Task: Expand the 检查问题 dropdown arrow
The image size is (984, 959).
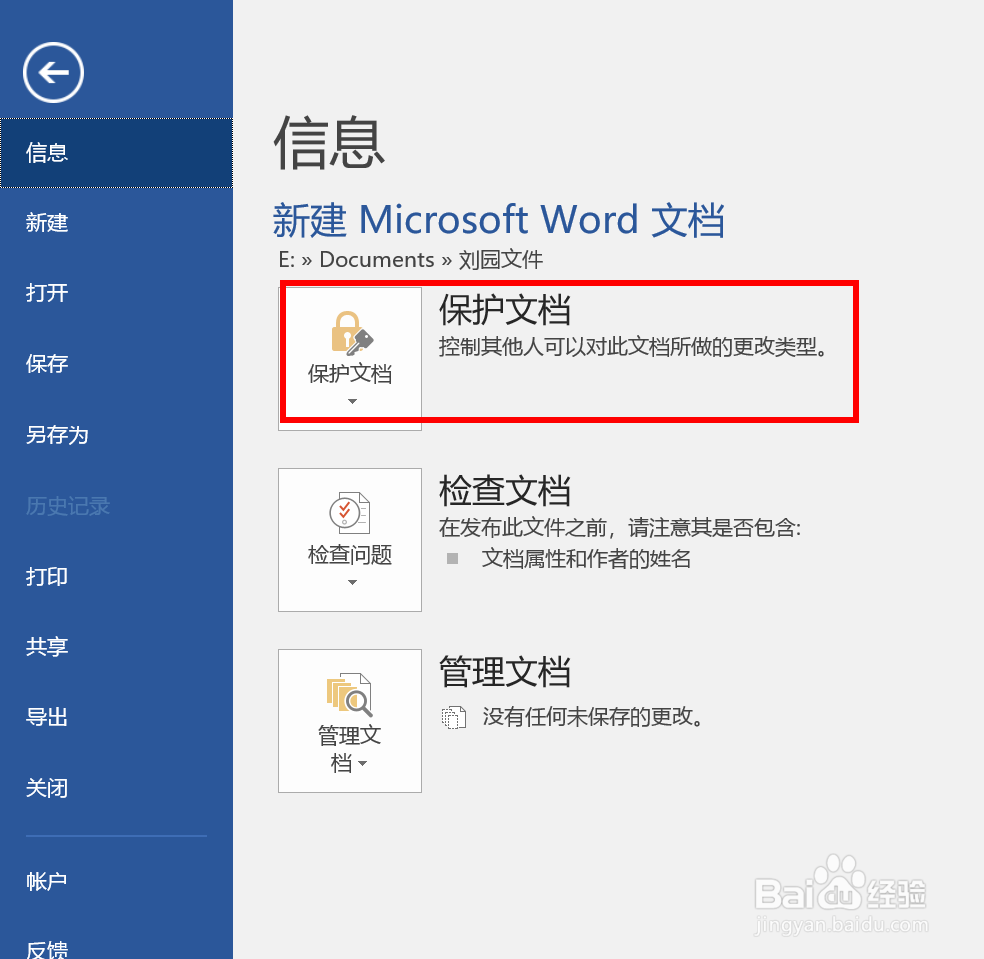Action: pyautogui.click(x=352, y=582)
